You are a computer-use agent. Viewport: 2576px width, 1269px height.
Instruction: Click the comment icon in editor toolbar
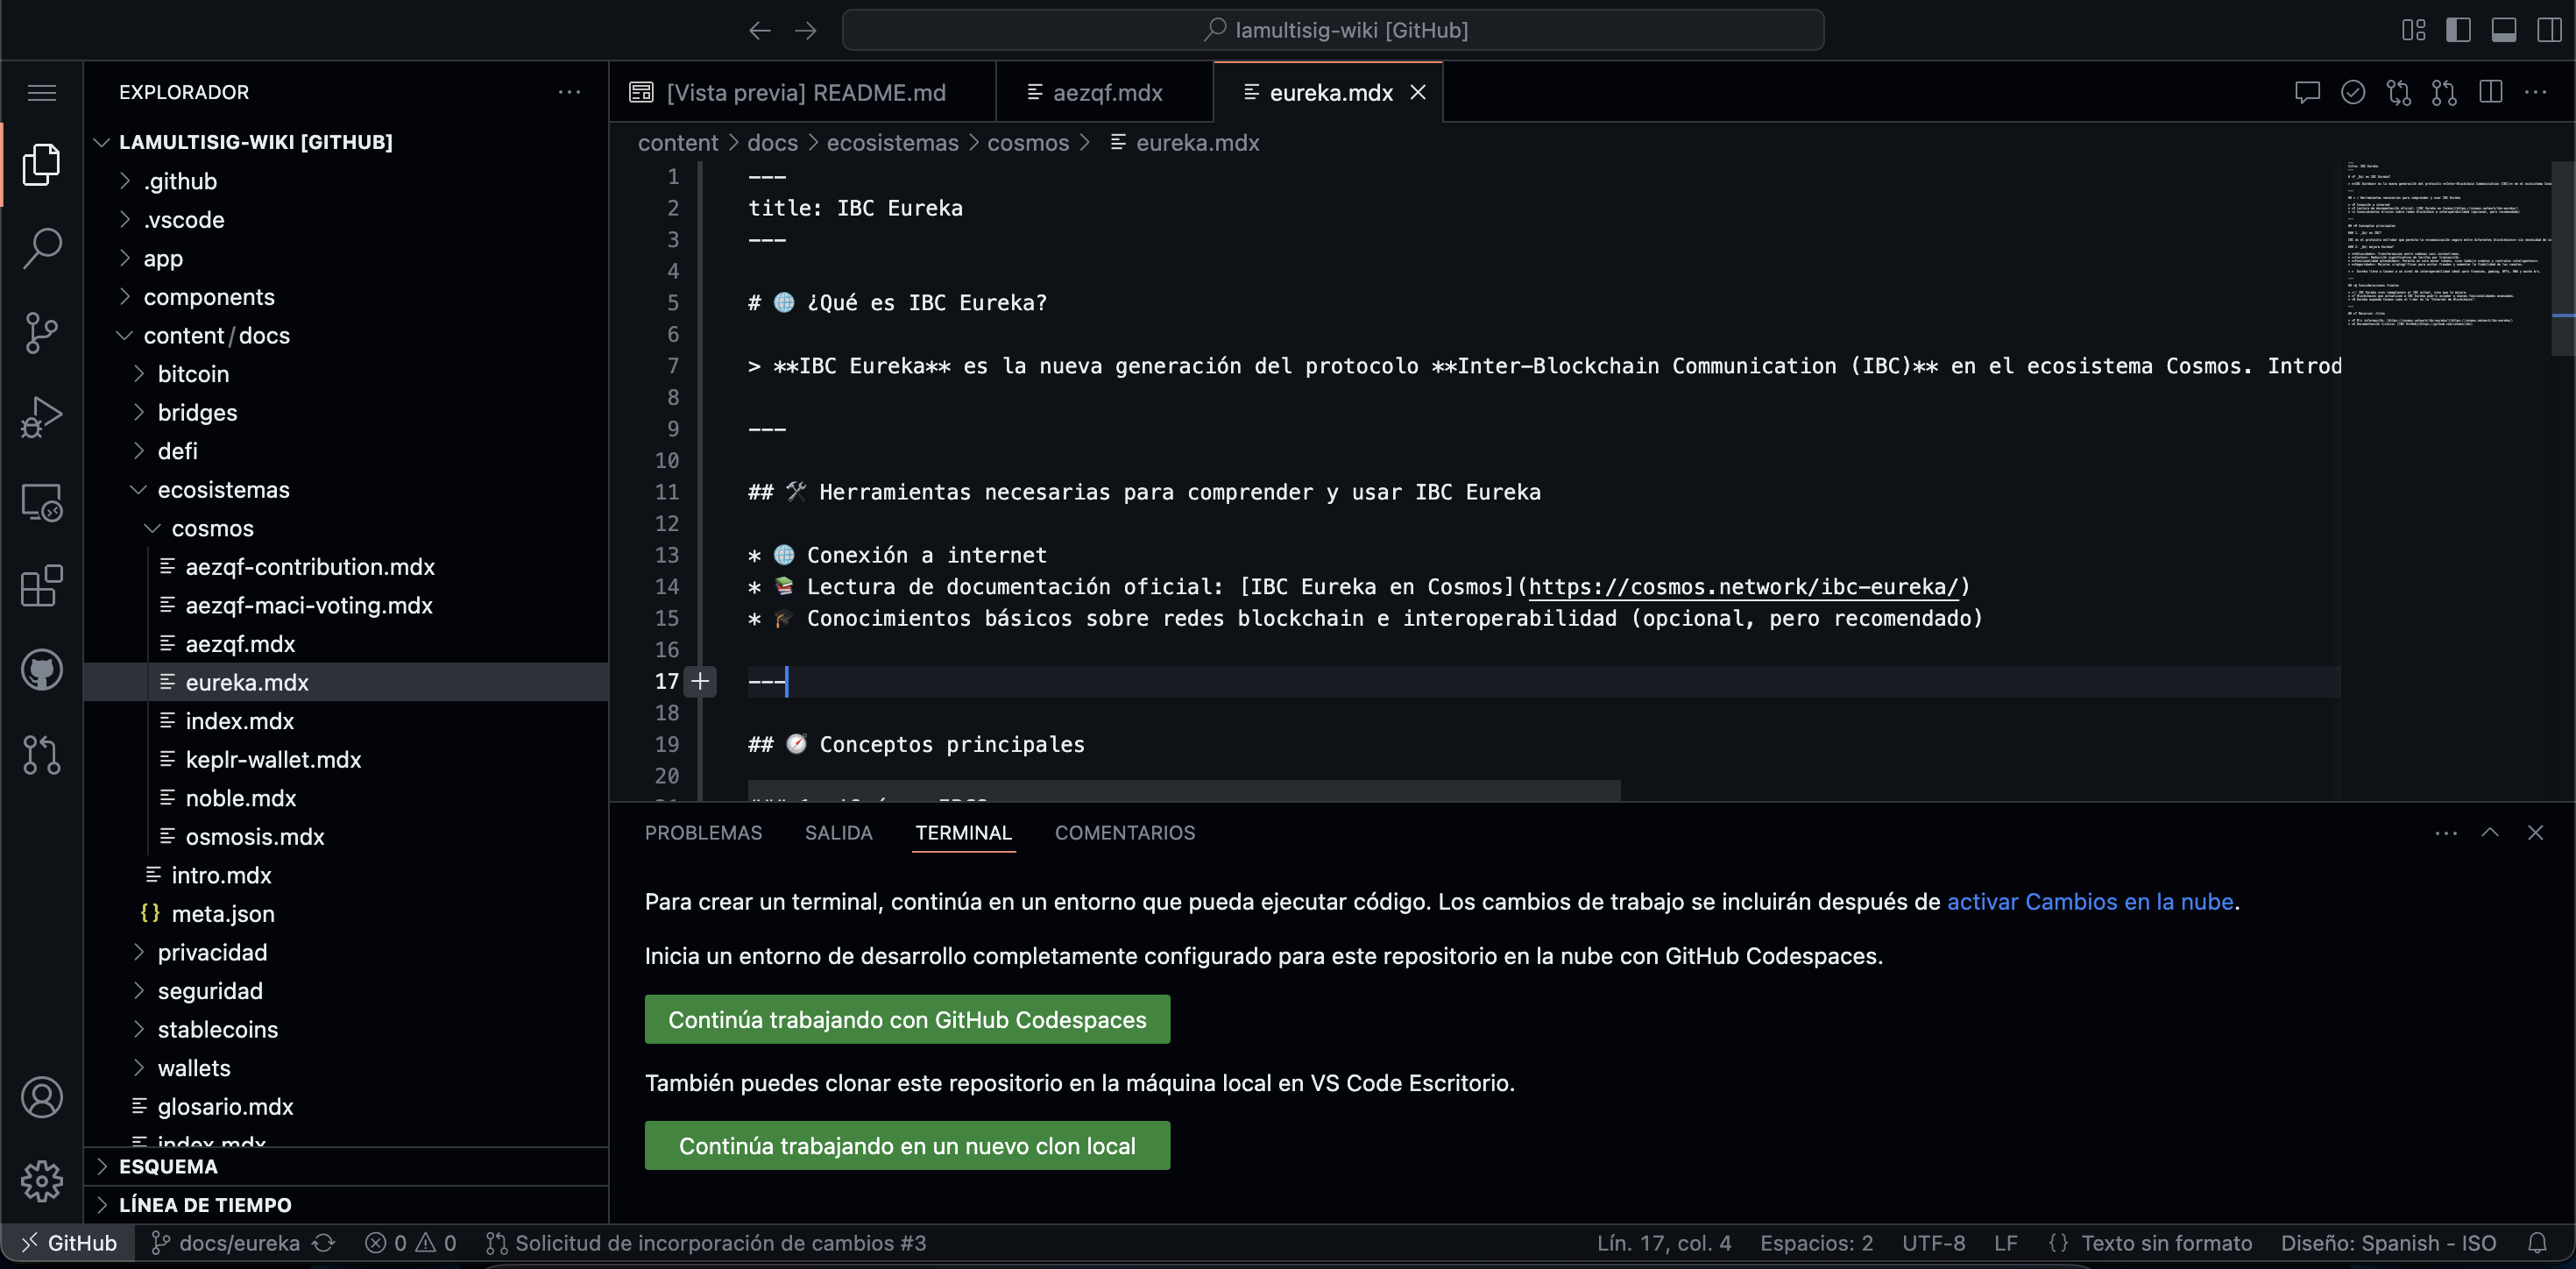pyautogui.click(x=2307, y=92)
